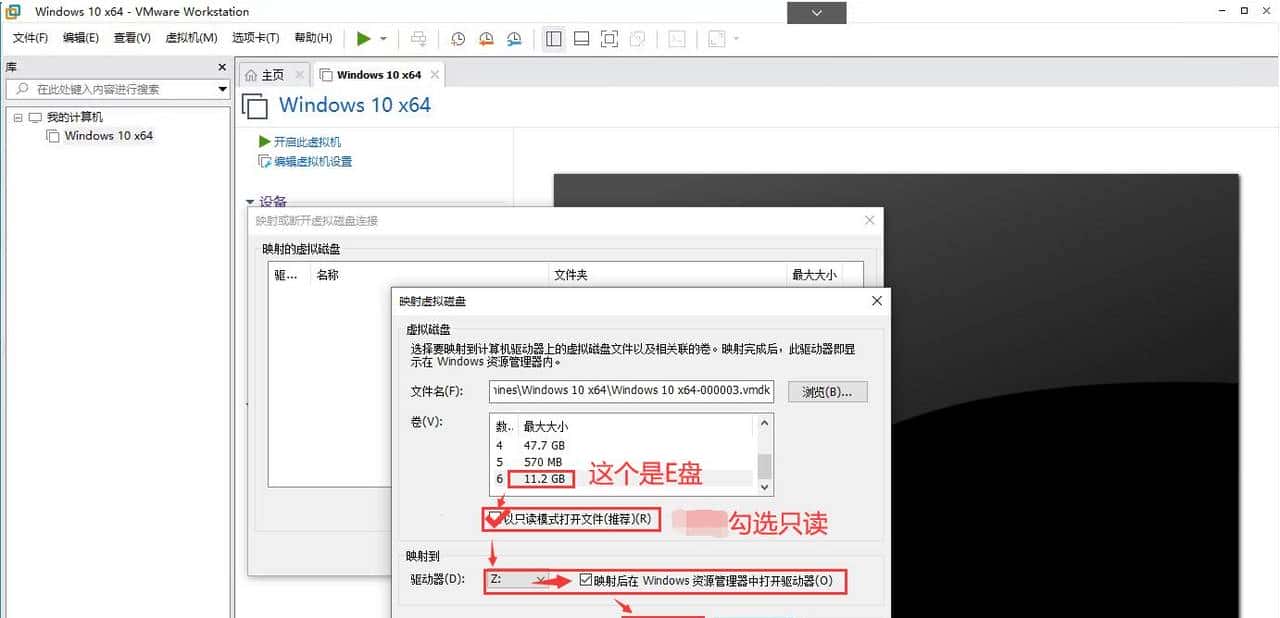
Task: Select volume 6 sized 11.2 GB
Action: pyautogui.click(x=540, y=479)
